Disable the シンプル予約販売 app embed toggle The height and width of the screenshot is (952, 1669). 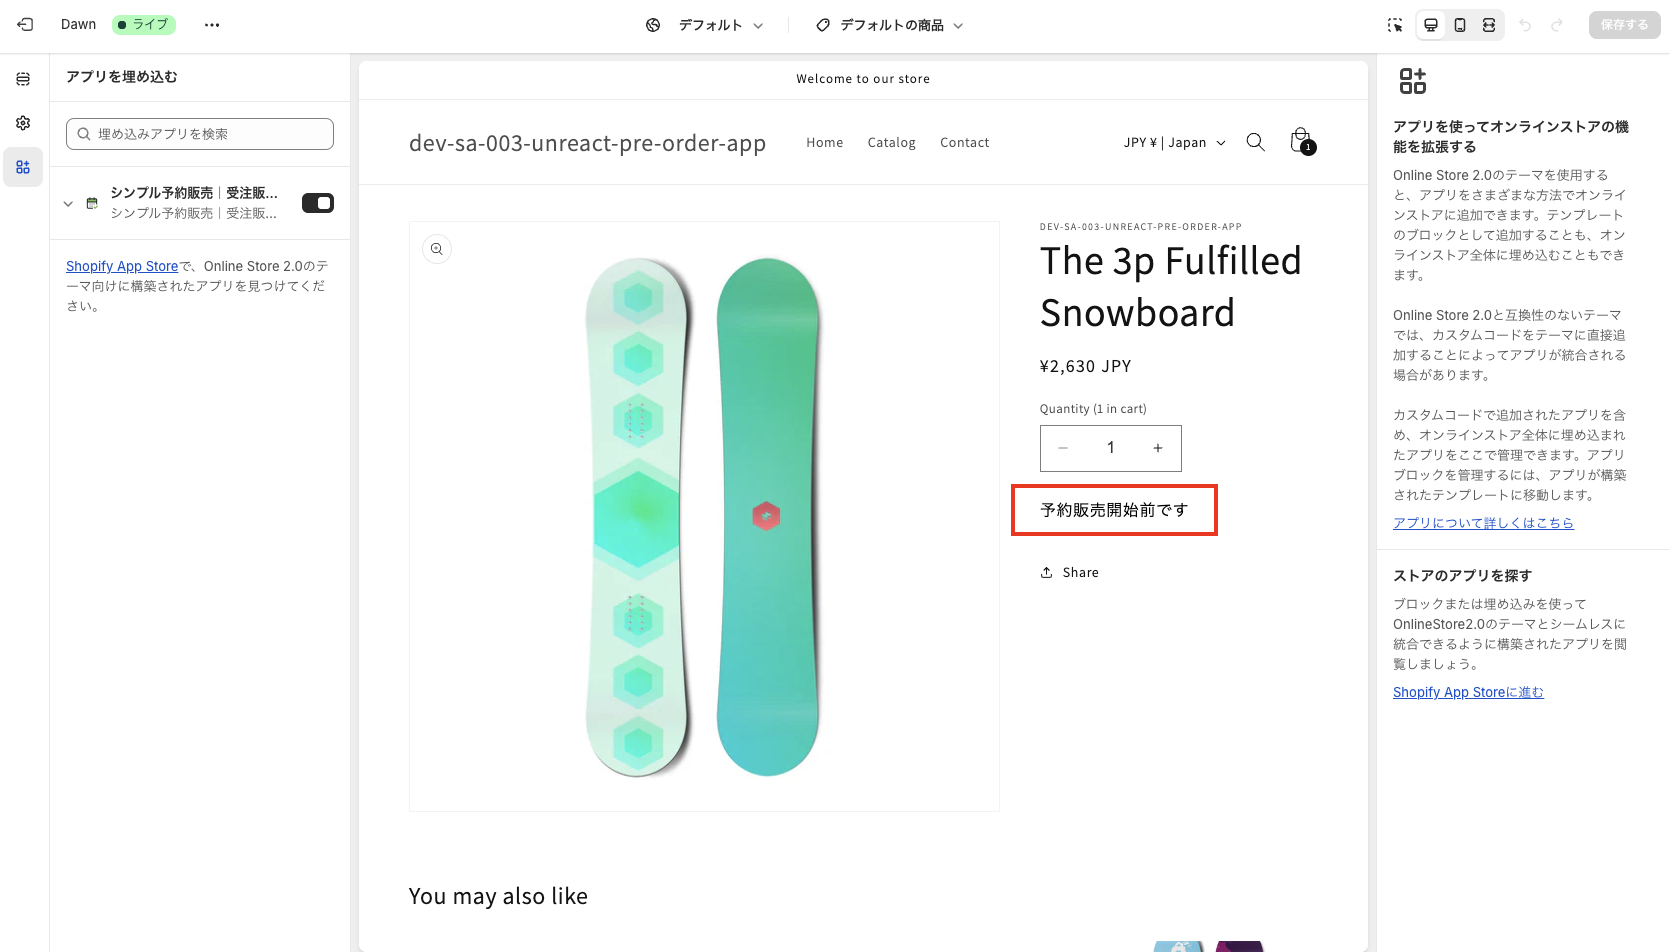317,202
